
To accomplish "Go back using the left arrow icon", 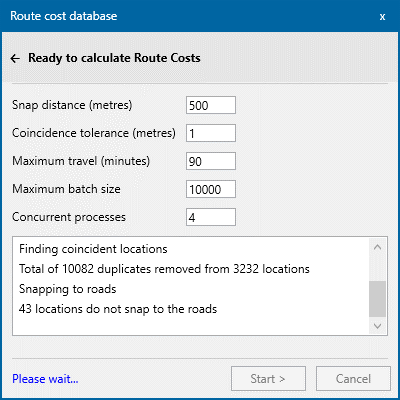I will [x=15, y=59].
